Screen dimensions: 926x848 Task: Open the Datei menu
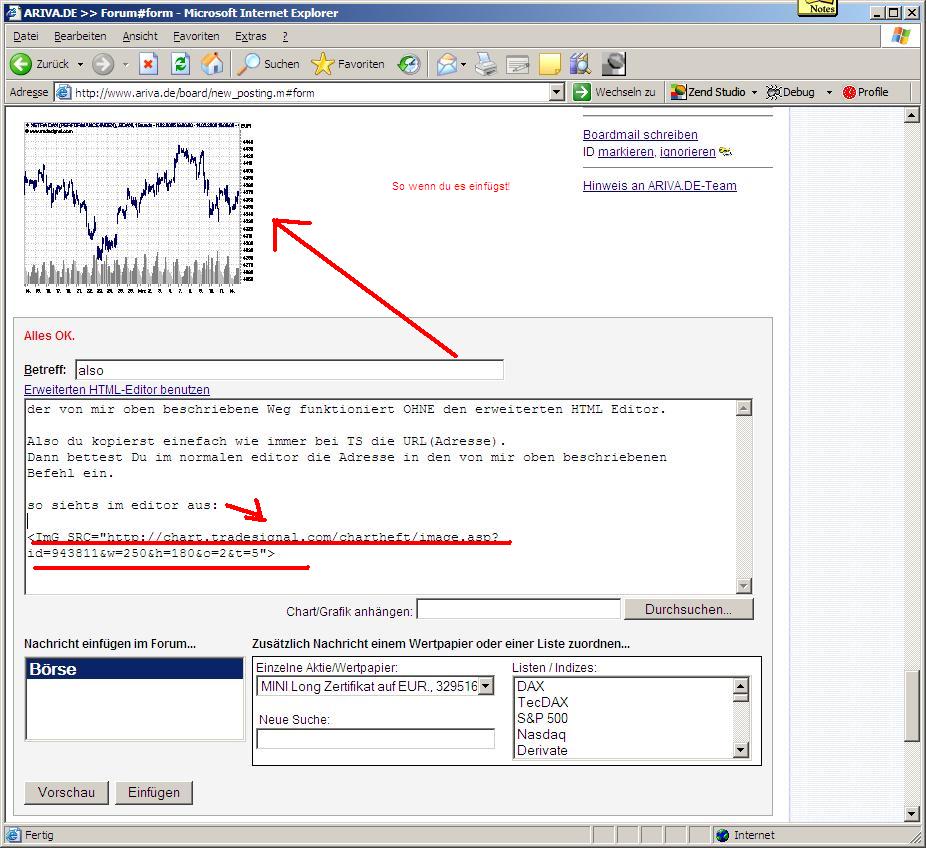tap(25, 35)
